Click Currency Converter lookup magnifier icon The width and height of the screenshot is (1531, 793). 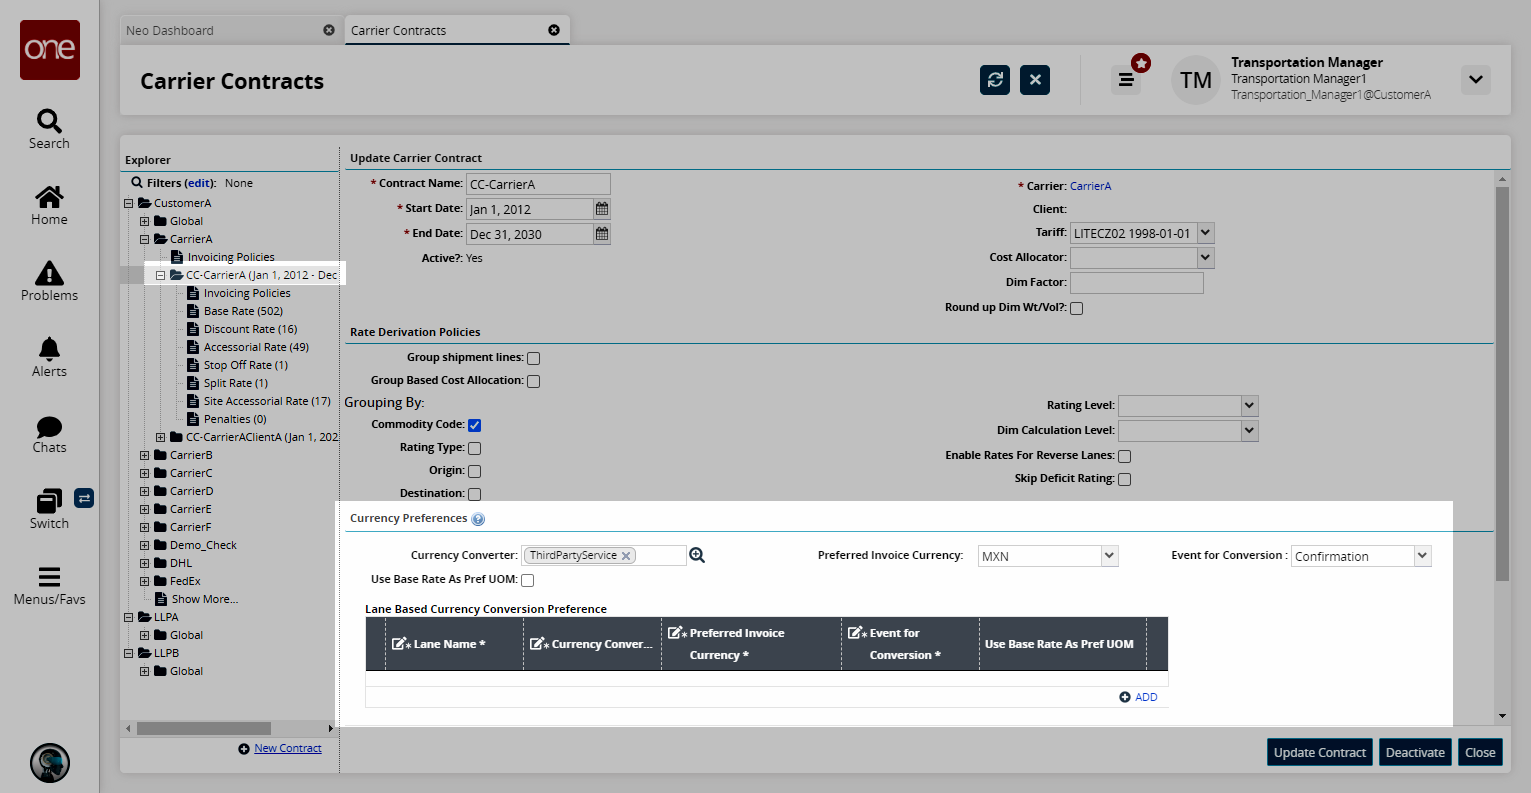pyautogui.click(x=697, y=555)
